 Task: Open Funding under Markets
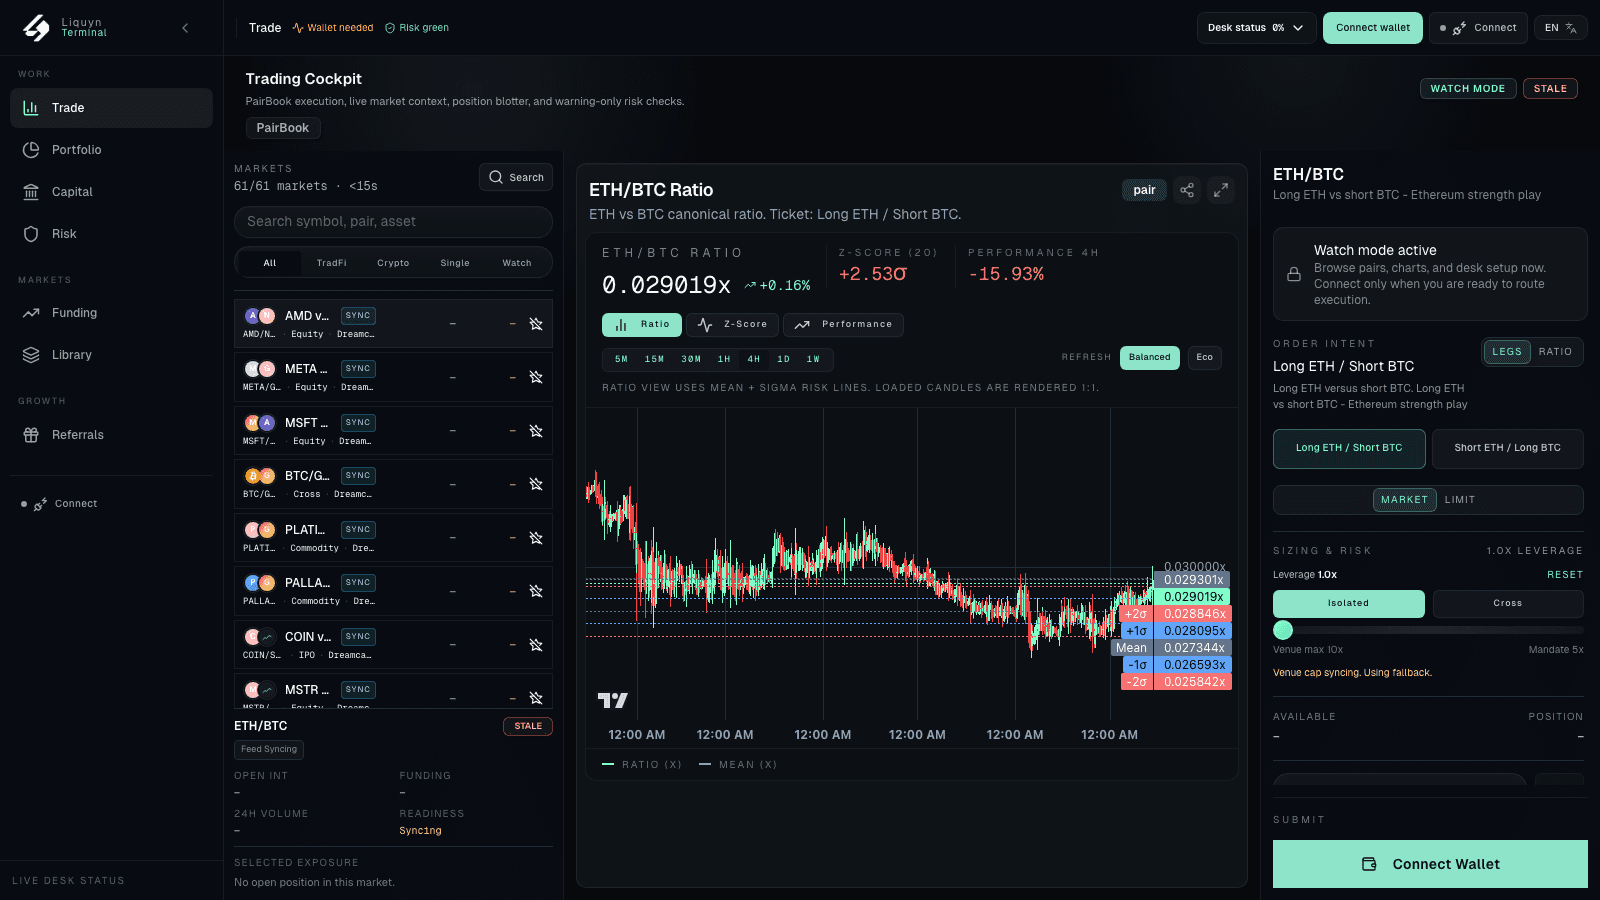pyautogui.click(x=111, y=313)
